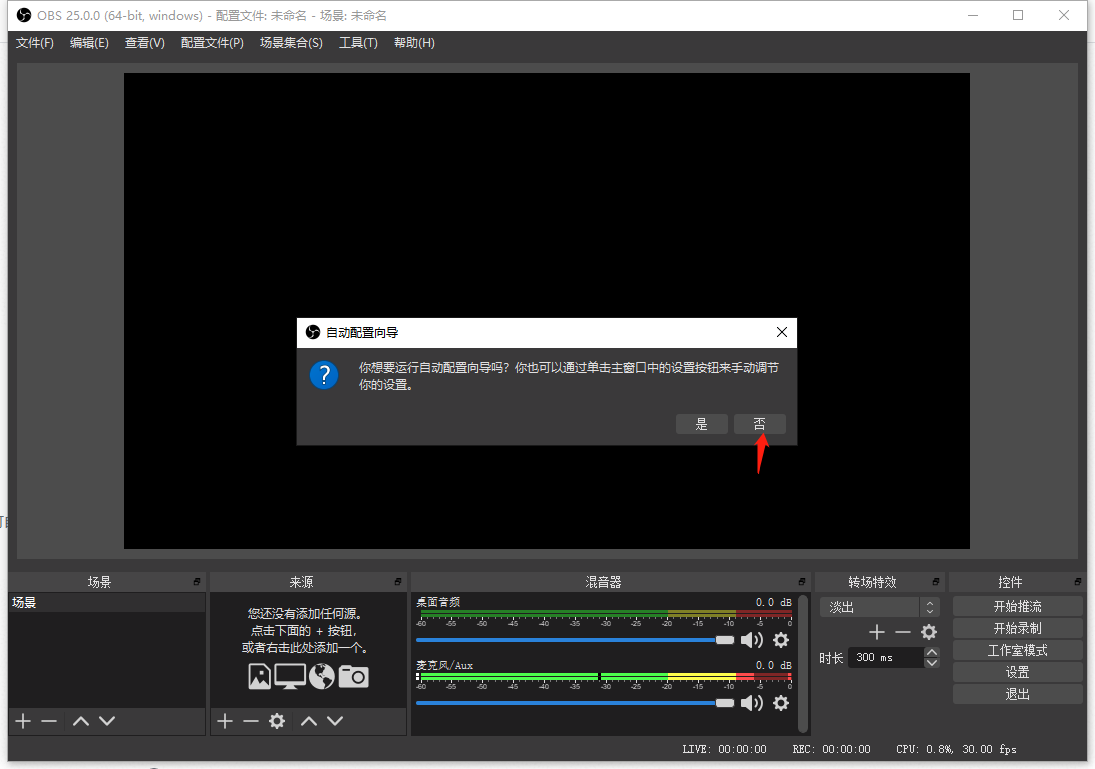Click 开始推流 button
Image resolution: width=1095 pixels, height=769 pixels.
pyautogui.click(x=1017, y=606)
